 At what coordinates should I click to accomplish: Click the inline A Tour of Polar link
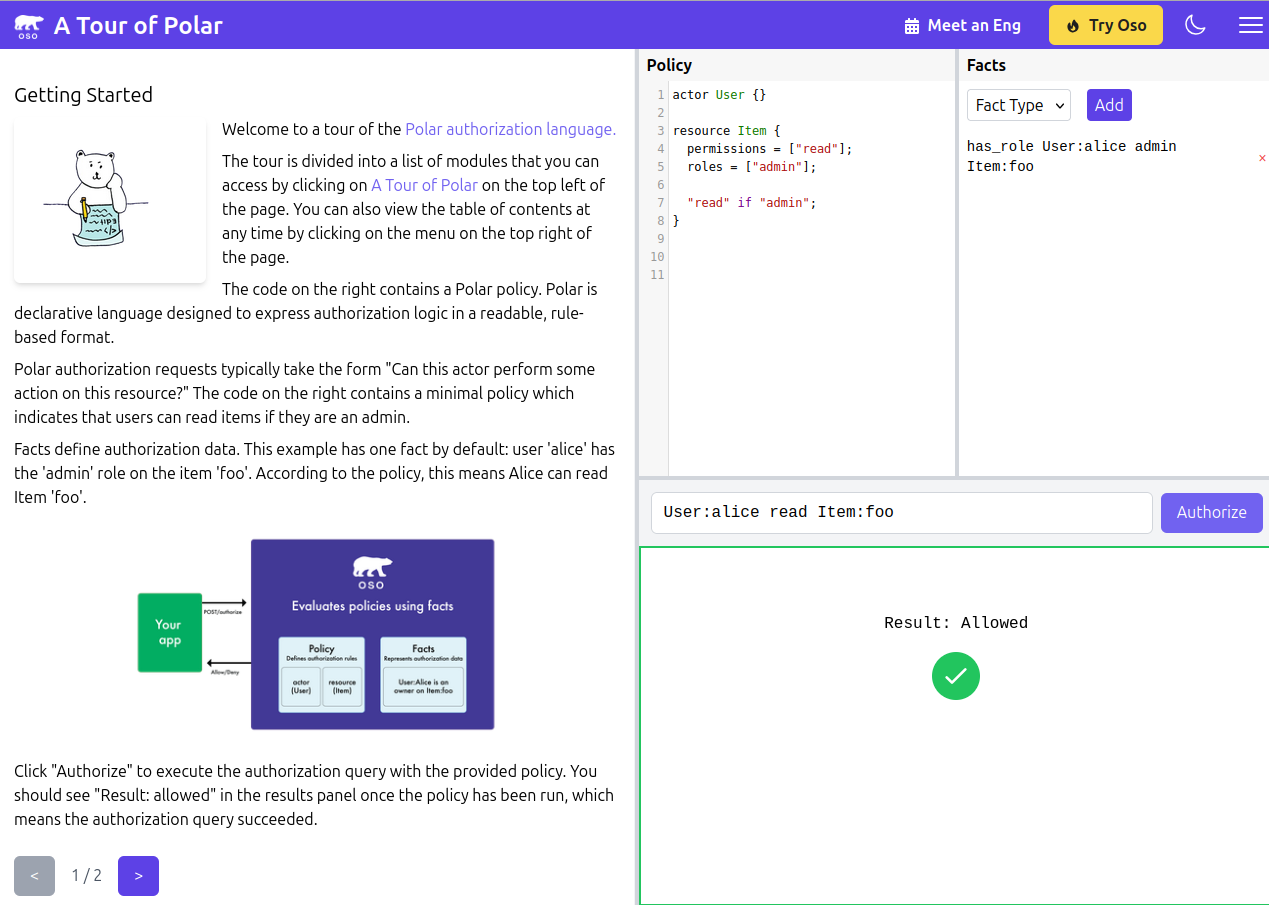[x=424, y=185]
